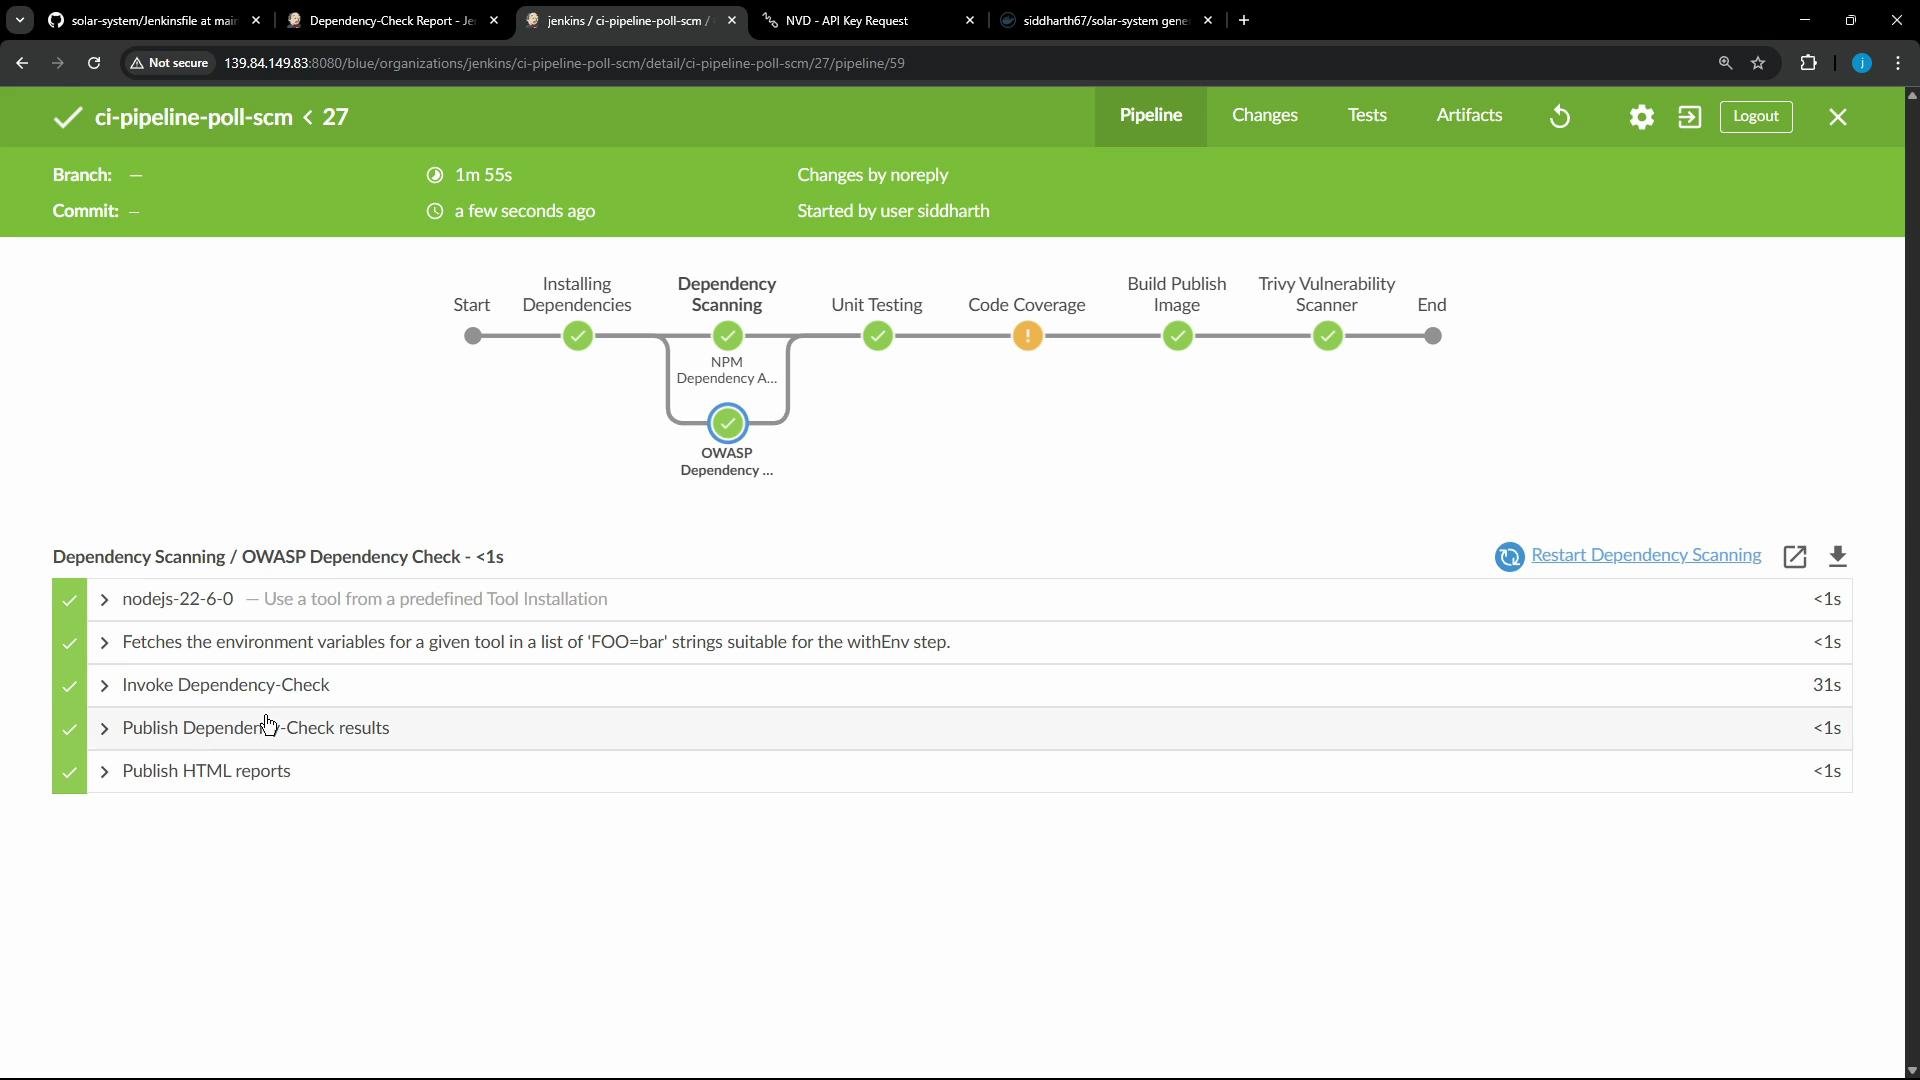The width and height of the screenshot is (1920, 1080).
Task: Open the tab search dropdown arrow
Action: 19,20
